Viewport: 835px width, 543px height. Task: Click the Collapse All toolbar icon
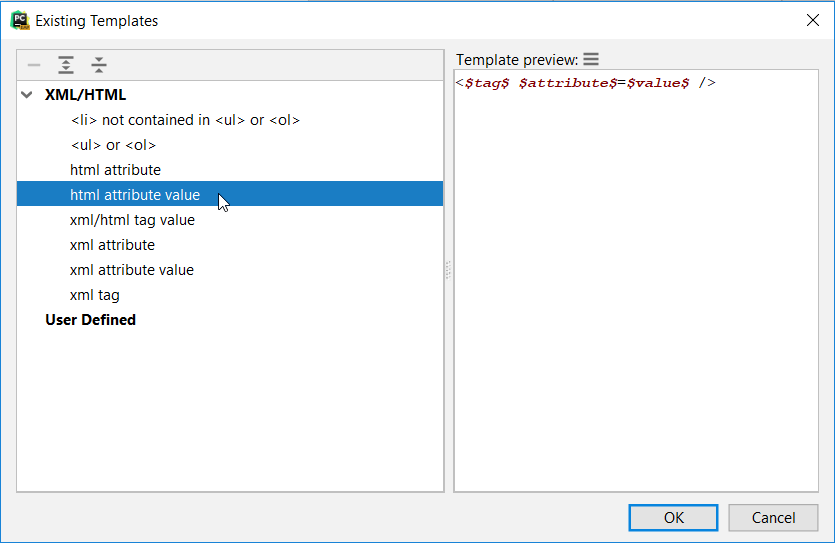(x=99, y=66)
